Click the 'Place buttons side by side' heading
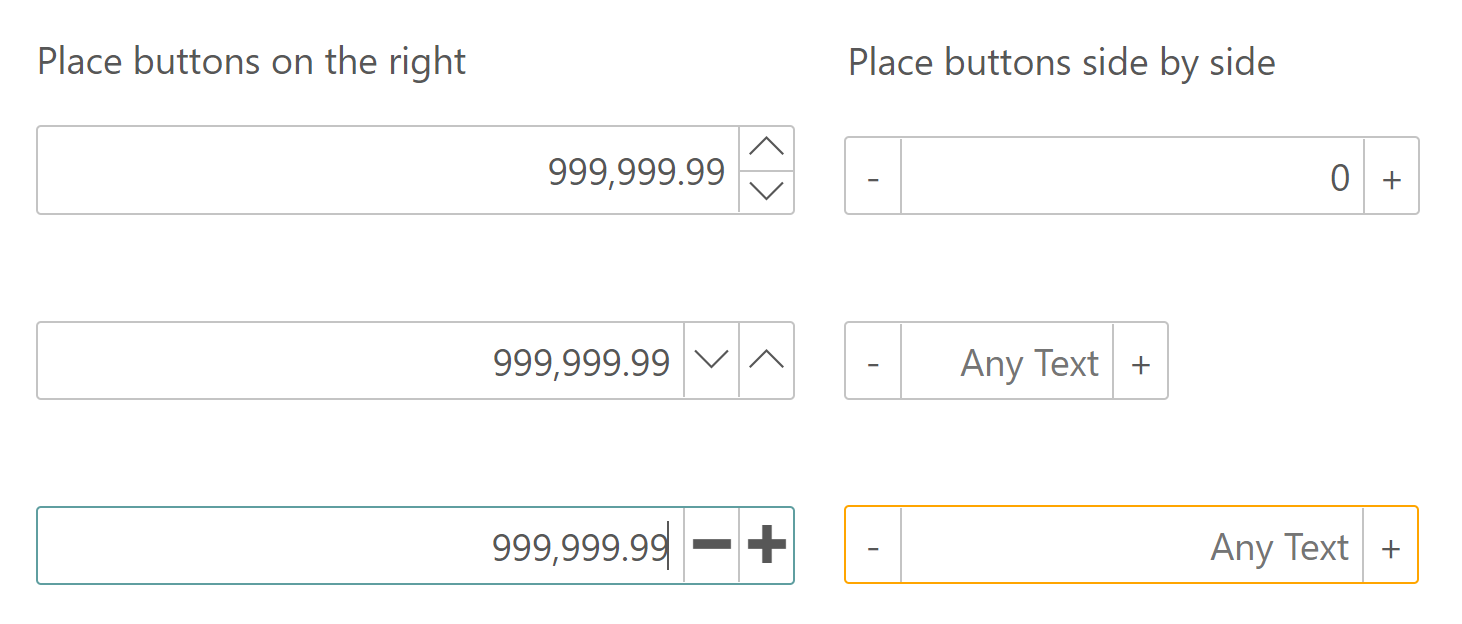Screen dimensions: 1462x624 point(1062,61)
